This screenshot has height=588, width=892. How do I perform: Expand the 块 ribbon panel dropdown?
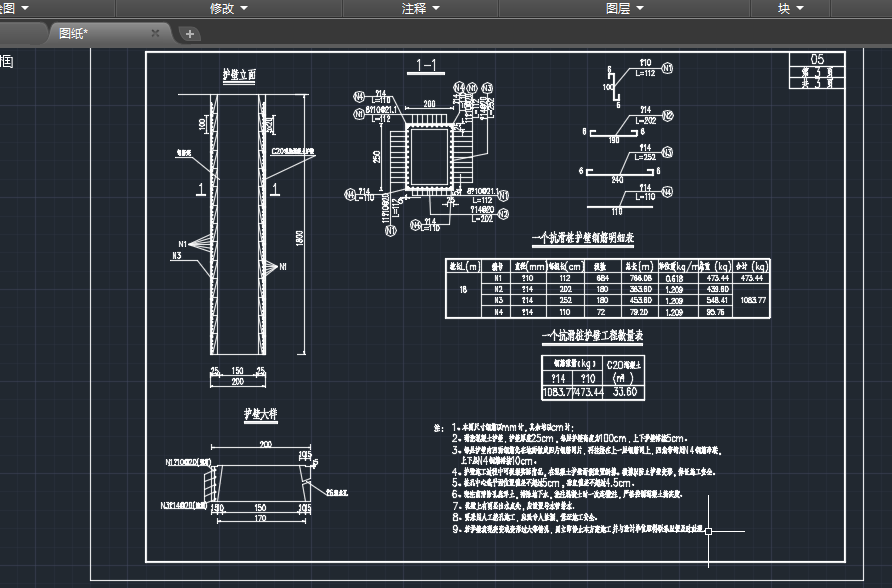click(791, 8)
